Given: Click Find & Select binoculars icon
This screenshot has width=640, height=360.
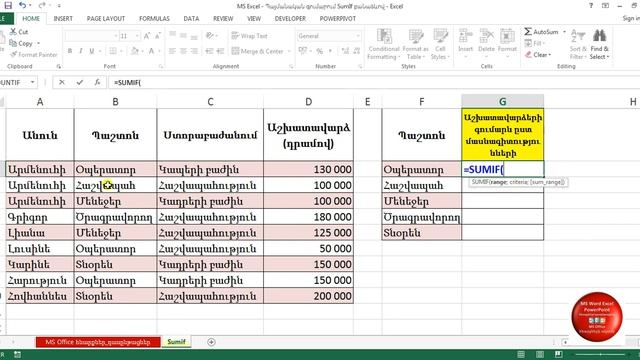Looking at the screenshot, I should tap(599, 36).
